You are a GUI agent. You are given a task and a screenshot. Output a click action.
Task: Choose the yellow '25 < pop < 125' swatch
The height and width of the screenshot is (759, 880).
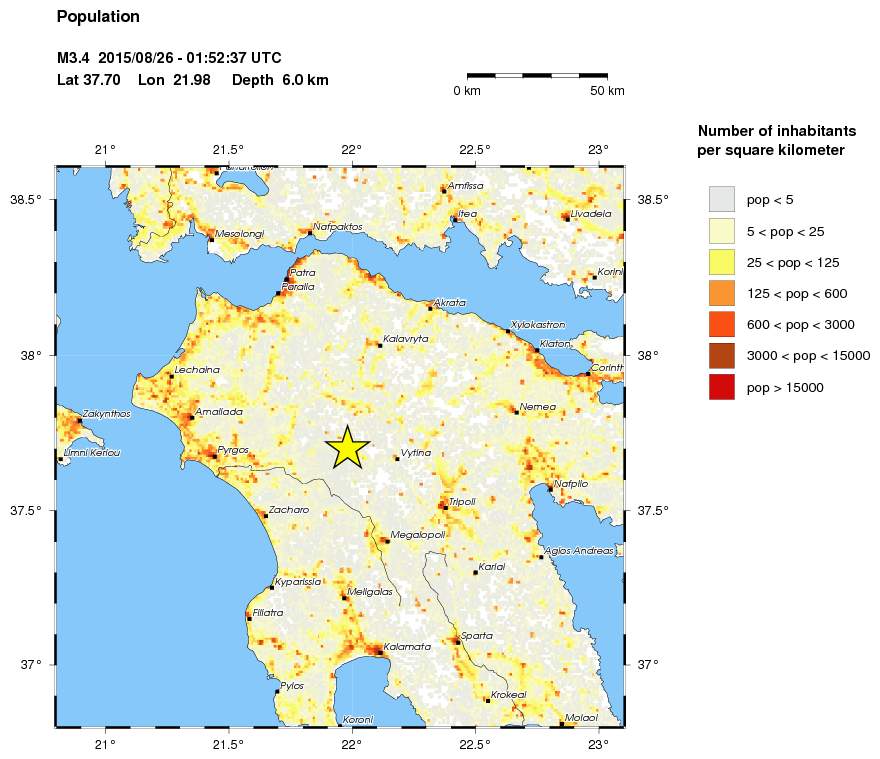click(722, 262)
